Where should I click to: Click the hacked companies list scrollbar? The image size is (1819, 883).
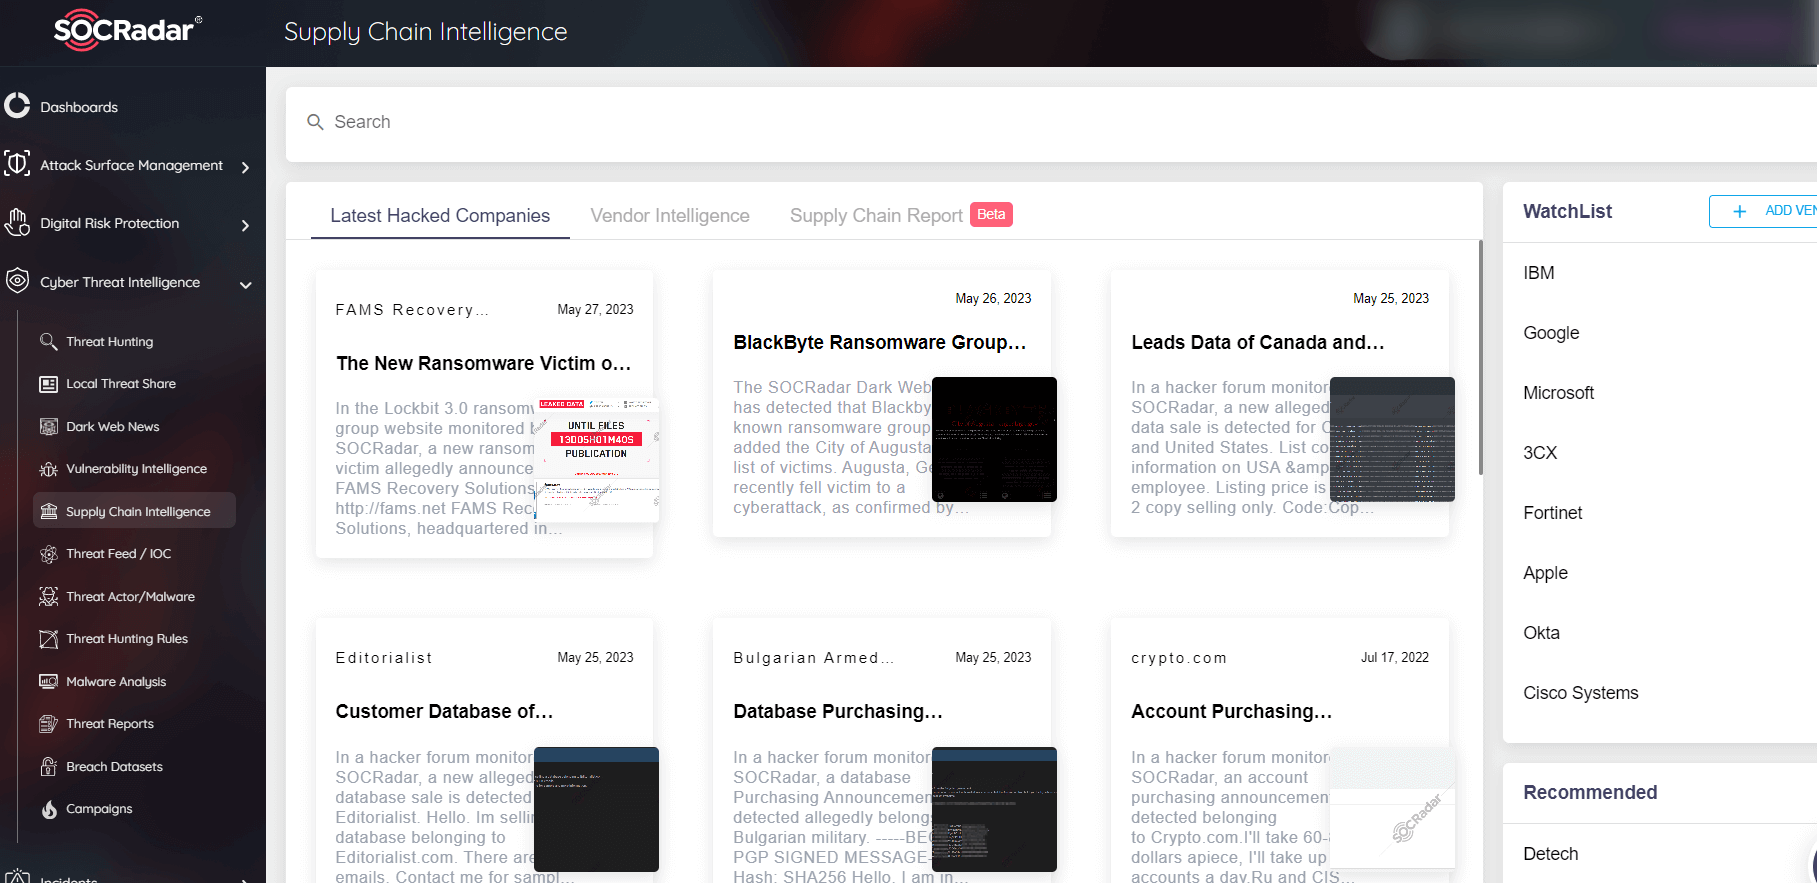[1480, 358]
